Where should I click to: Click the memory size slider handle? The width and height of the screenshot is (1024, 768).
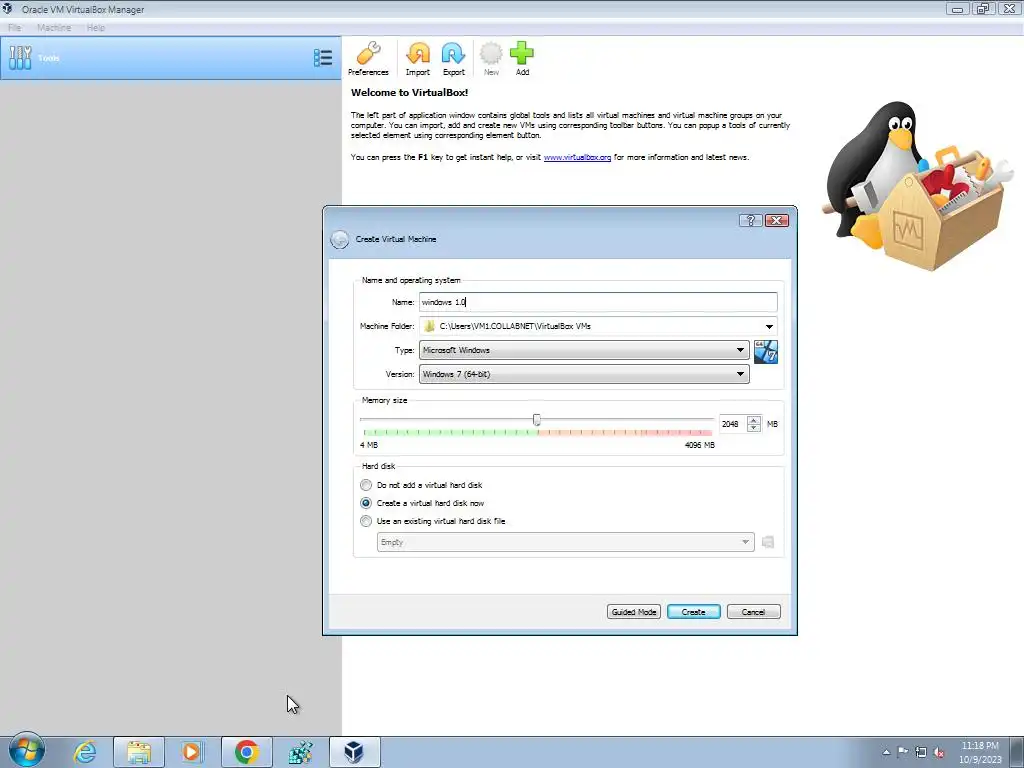(537, 420)
